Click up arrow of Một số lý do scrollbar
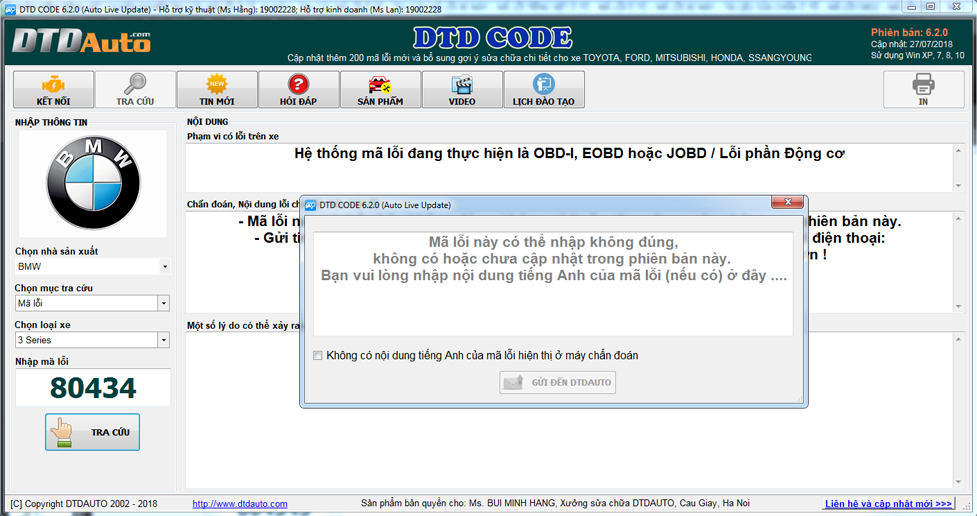The image size is (977, 516). tap(958, 339)
